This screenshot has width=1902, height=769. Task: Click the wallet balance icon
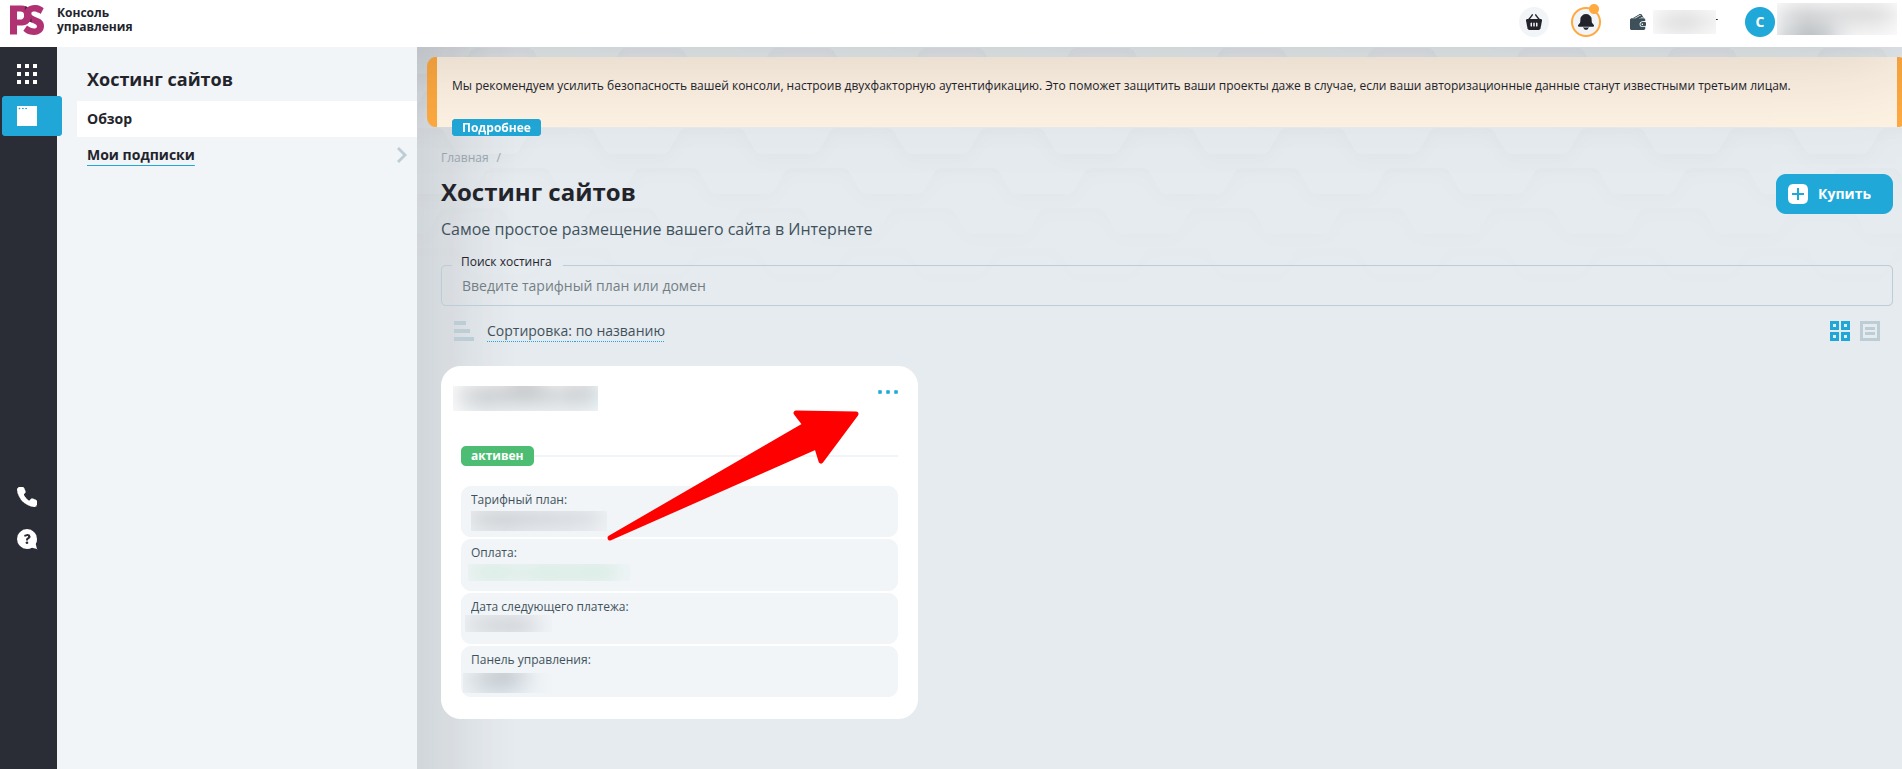tap(1638, 22)
